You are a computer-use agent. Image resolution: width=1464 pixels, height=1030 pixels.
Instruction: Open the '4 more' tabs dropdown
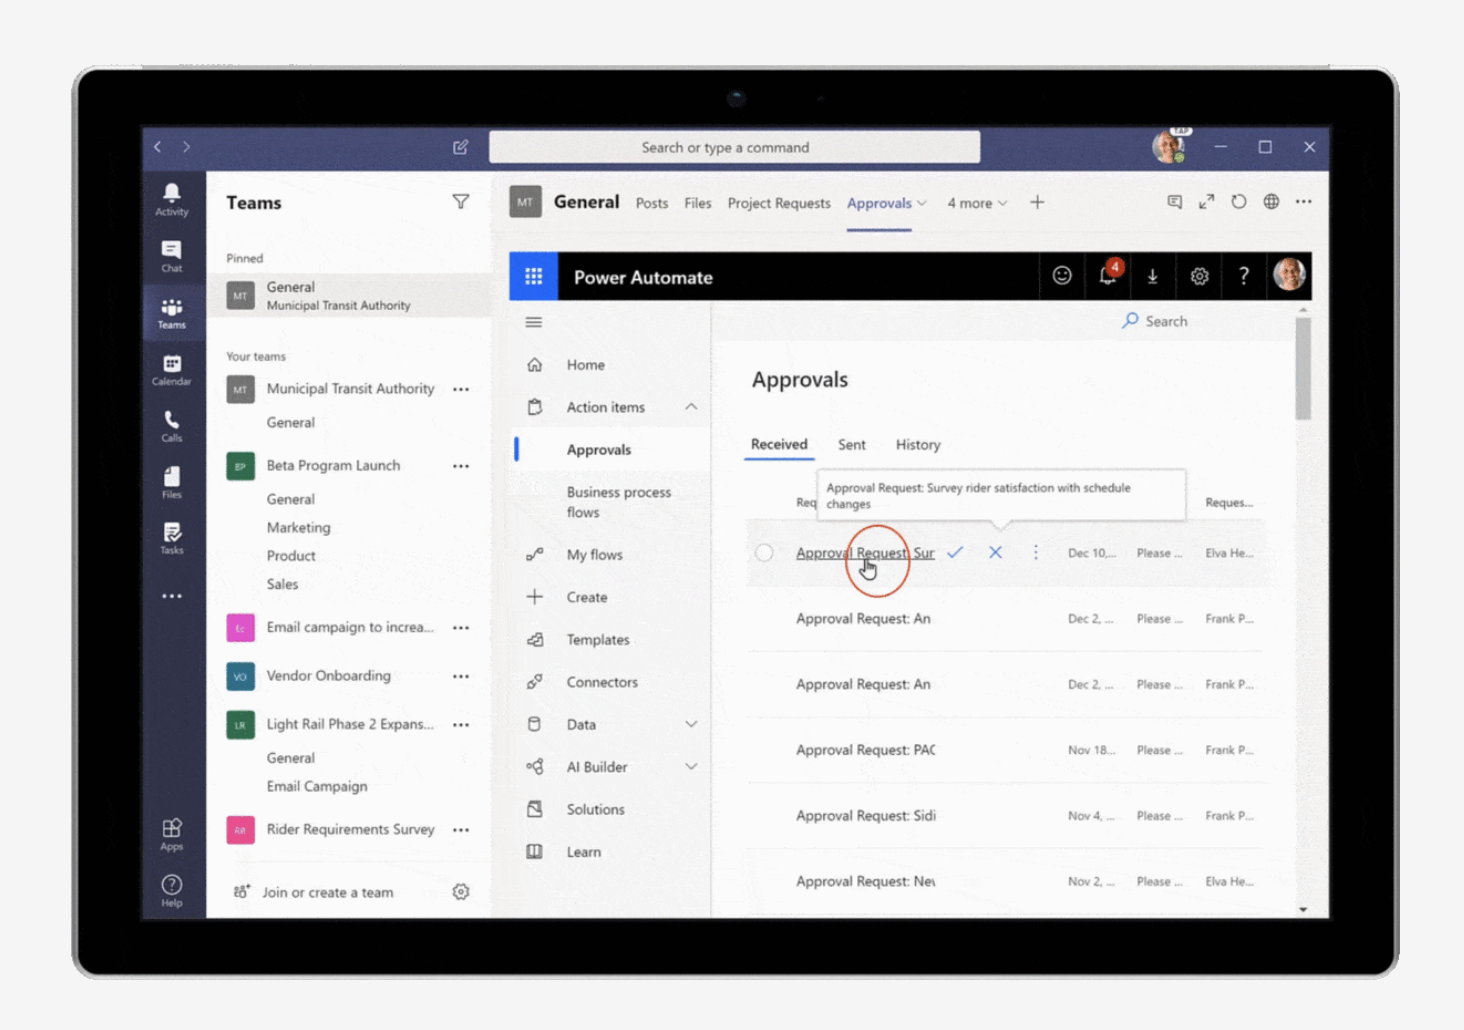[x=977, y=203]
